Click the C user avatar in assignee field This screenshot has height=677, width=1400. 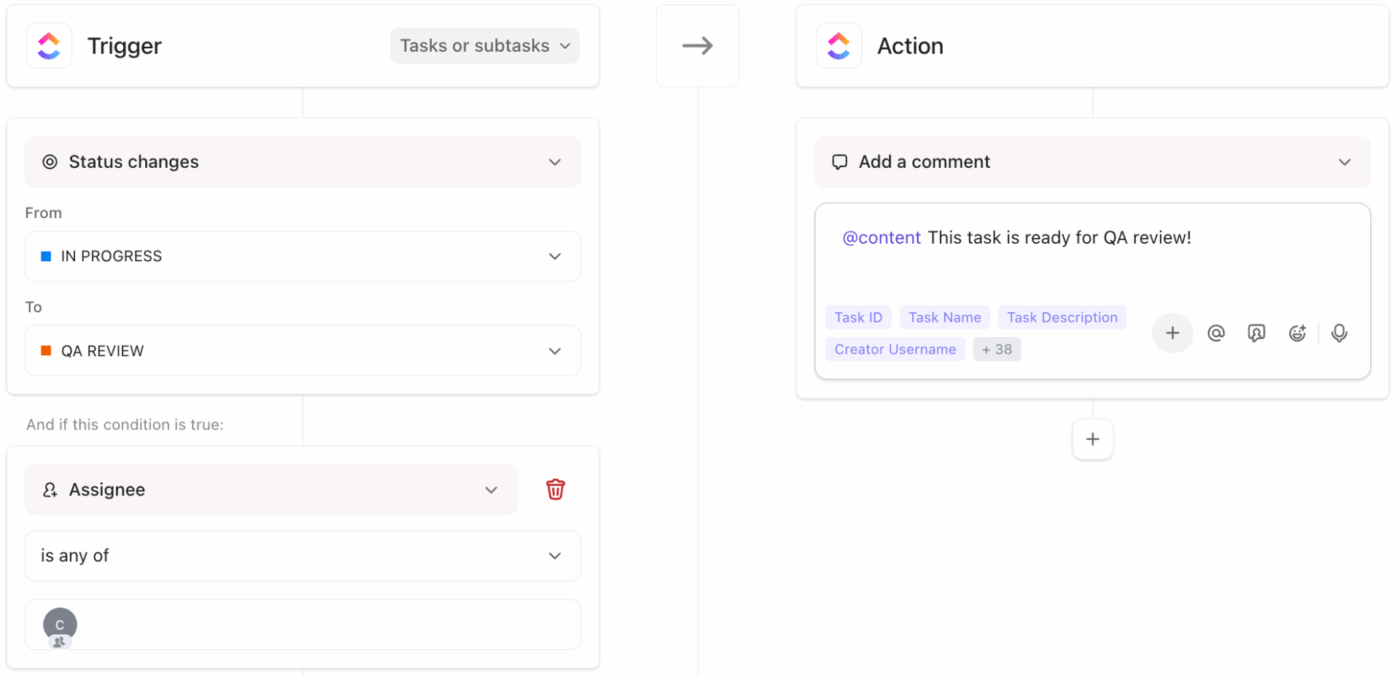coord(59,624)
